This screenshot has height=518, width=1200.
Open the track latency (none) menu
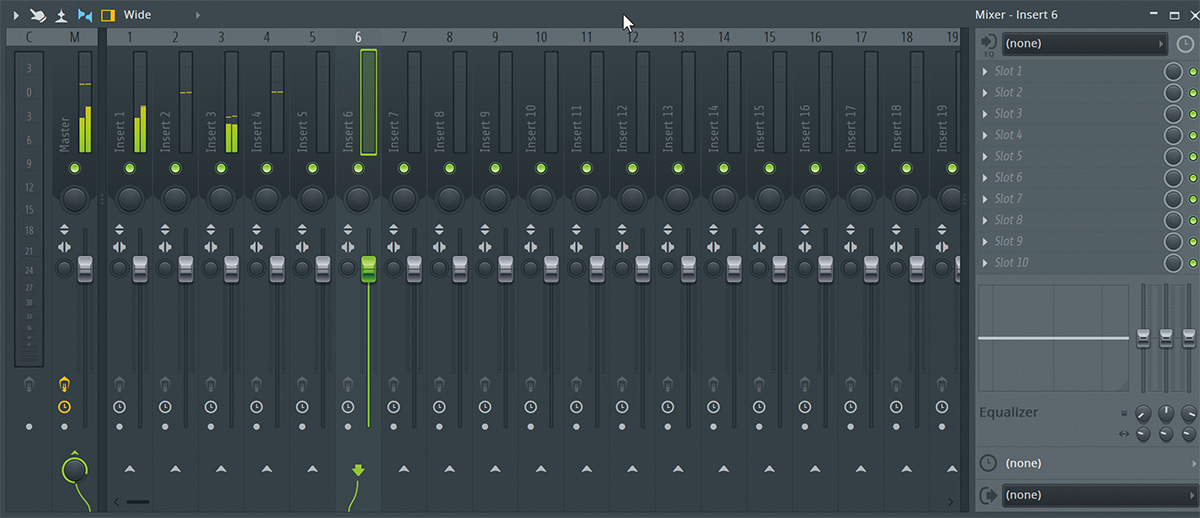[x=1098, y=463]
